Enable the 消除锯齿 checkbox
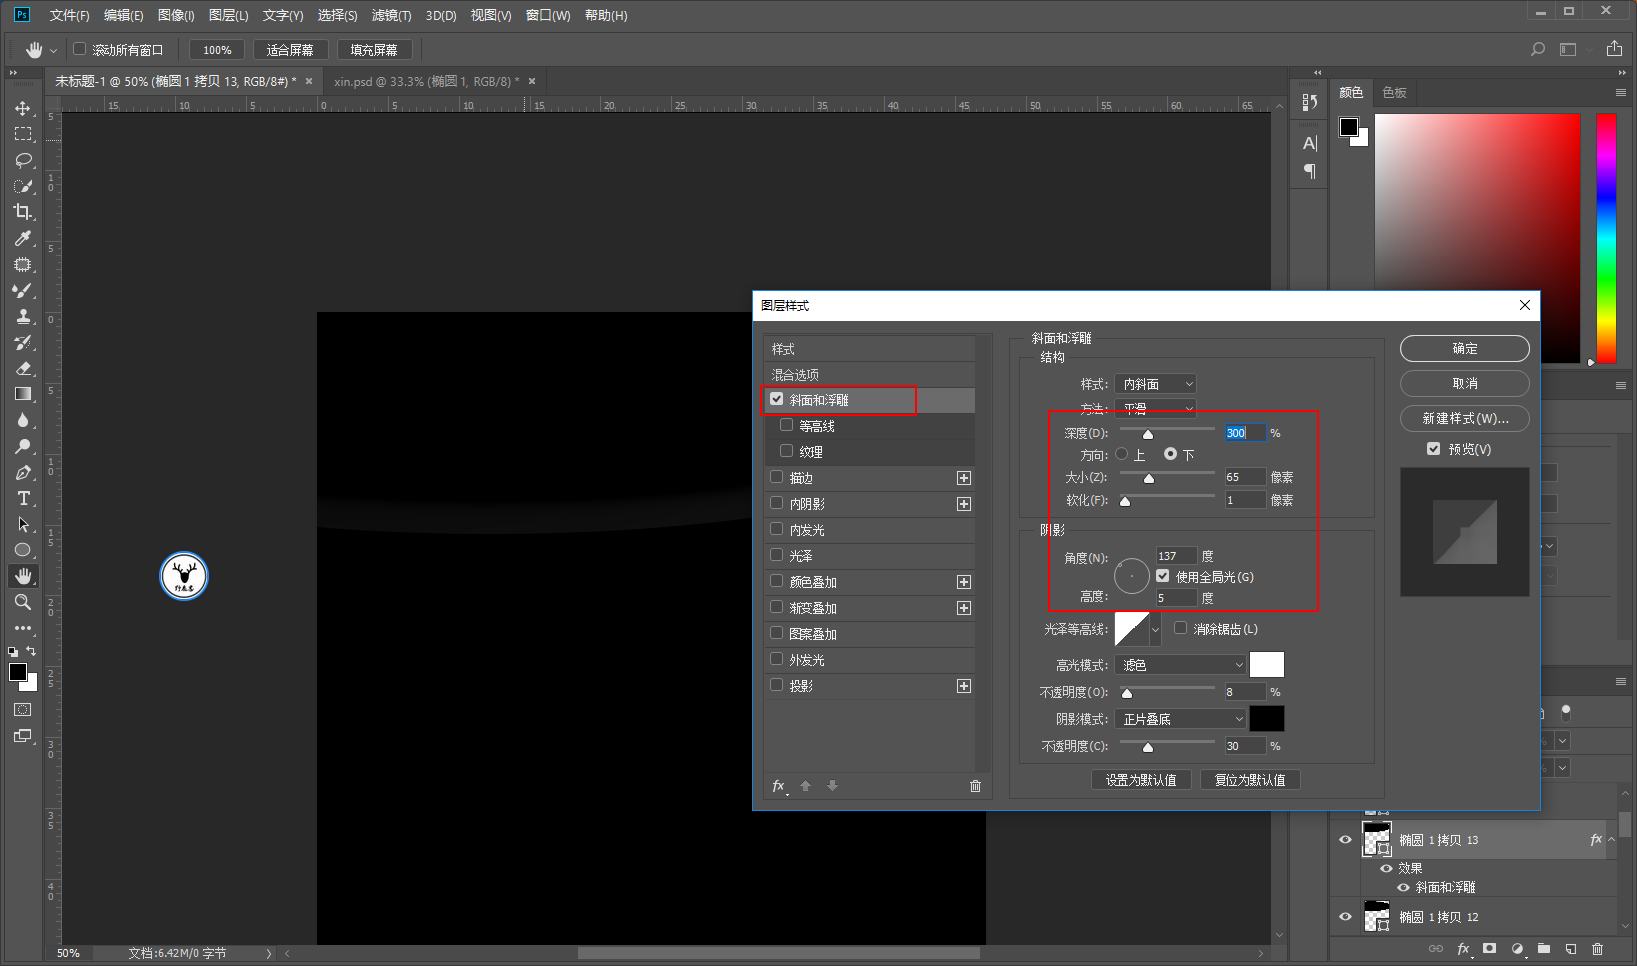 (1181, 628)
